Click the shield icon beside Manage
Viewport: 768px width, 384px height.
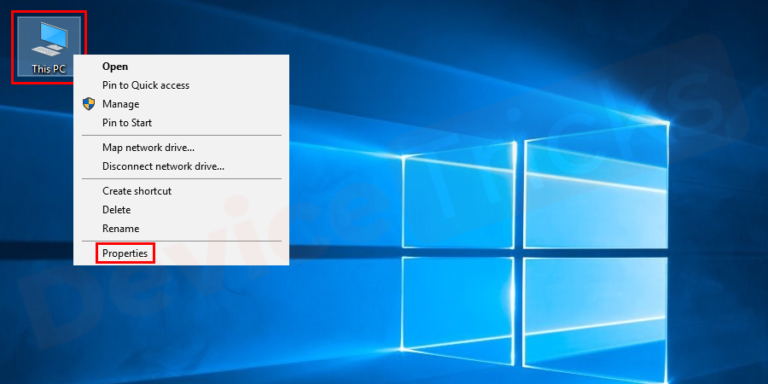click(x=89, y=104)
